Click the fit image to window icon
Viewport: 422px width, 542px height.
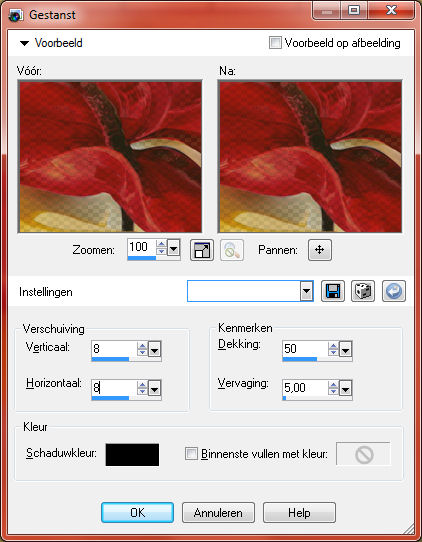coord(202,250)
